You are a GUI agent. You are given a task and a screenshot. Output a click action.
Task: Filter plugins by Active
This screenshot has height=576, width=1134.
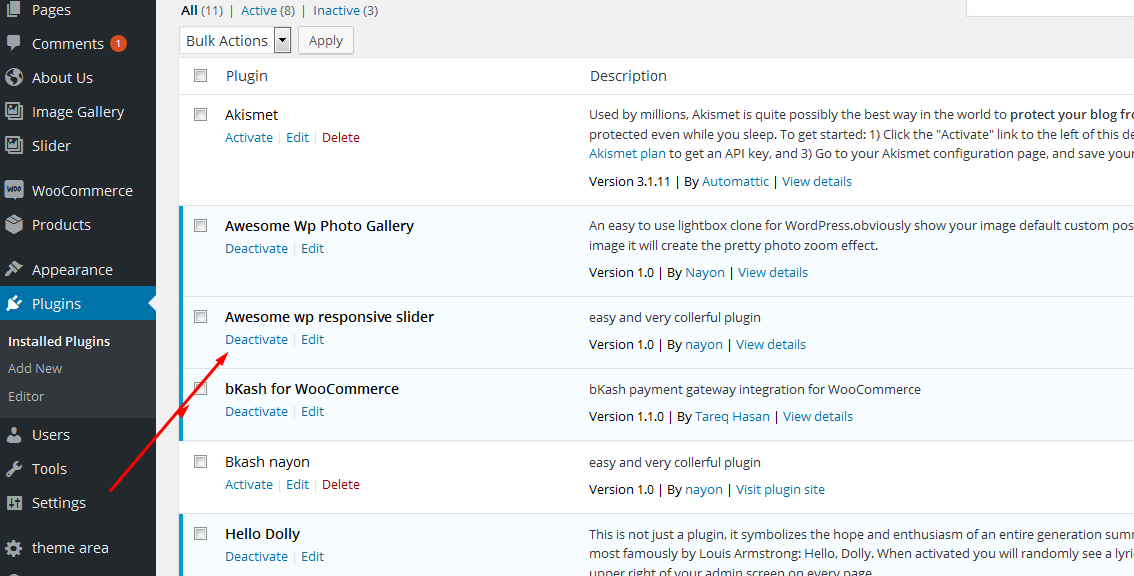(x=259, y=11)
